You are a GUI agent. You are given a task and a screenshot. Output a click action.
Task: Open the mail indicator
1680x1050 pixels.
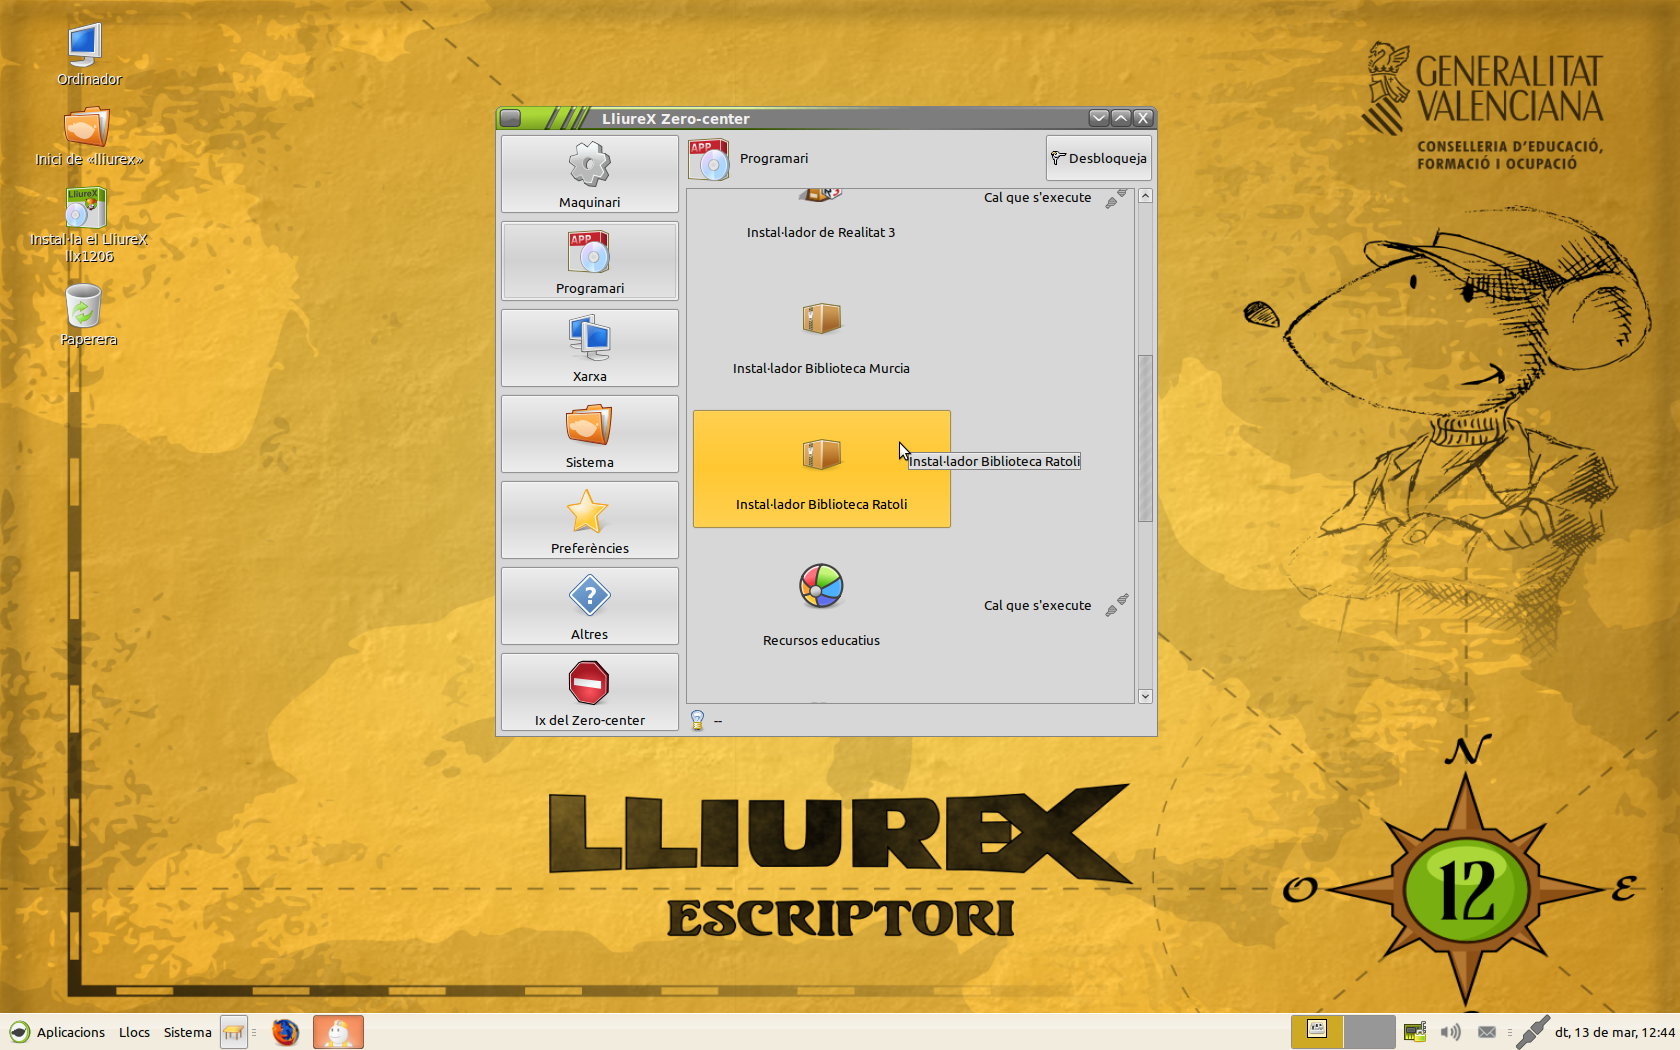click(1487, 1032)
